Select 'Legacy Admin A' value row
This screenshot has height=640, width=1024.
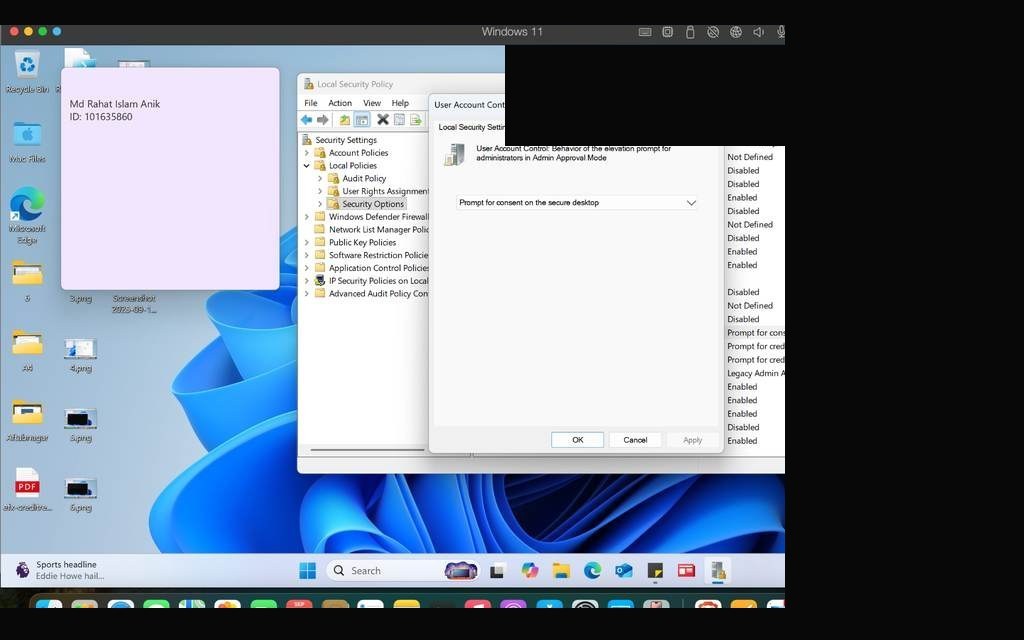(x=756, y=374)
